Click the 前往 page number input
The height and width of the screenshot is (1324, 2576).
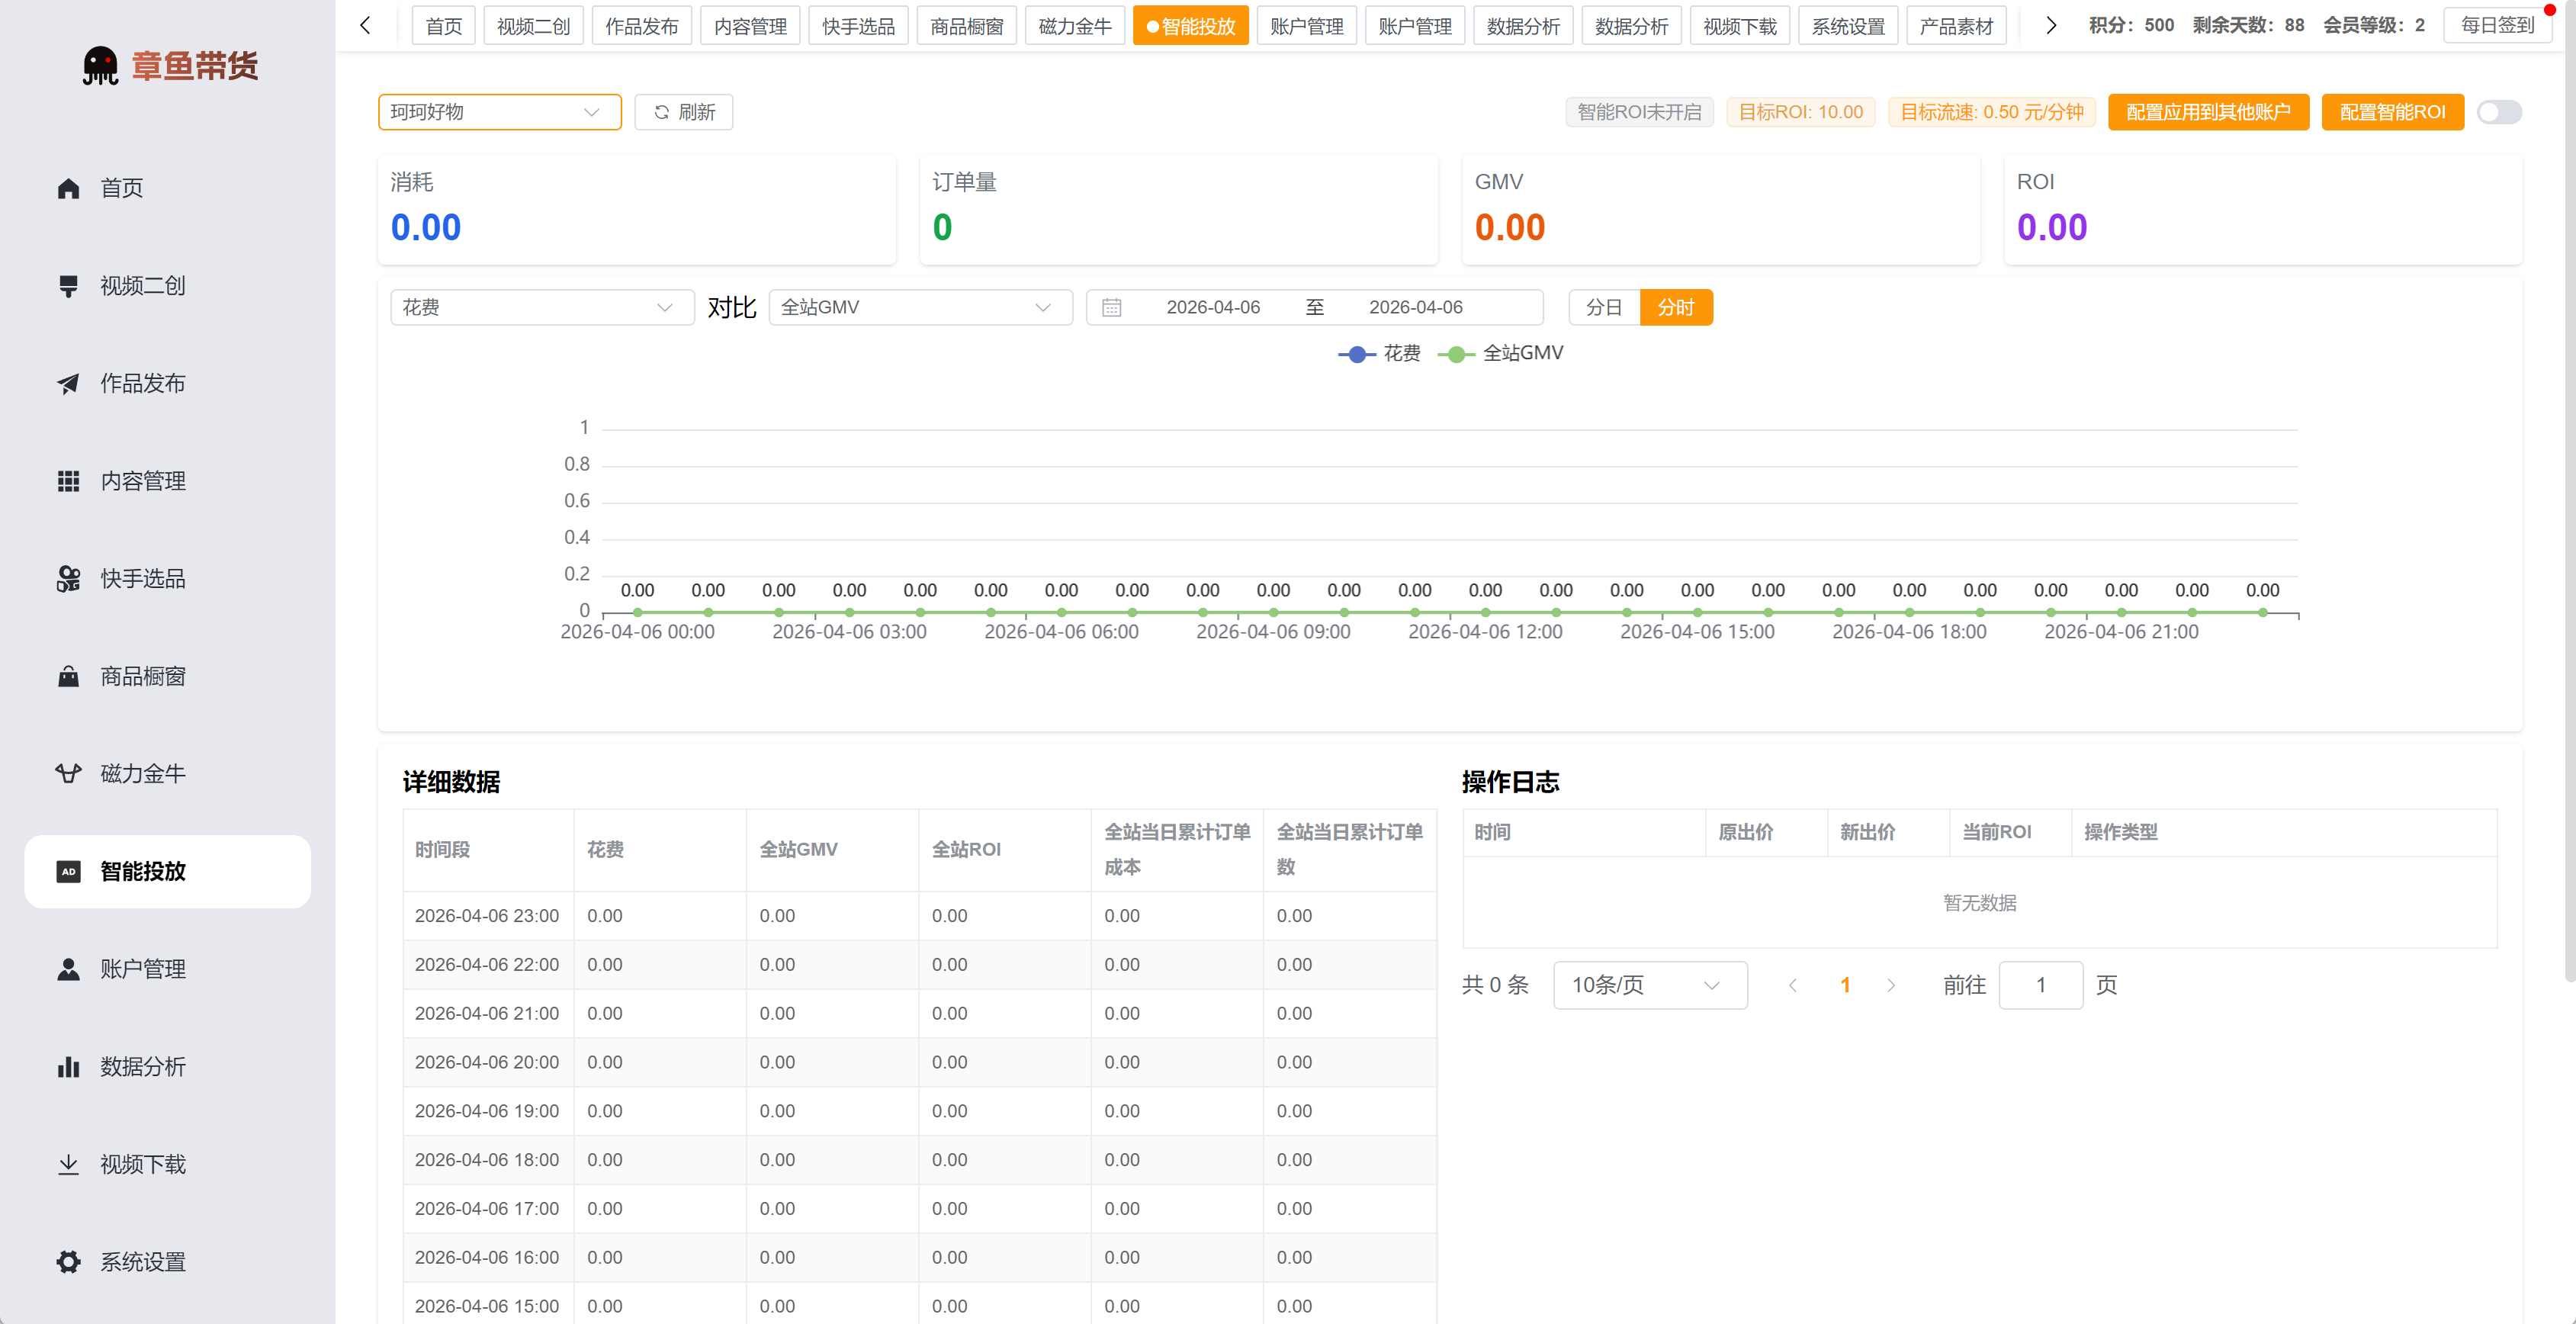[2040, 985]
